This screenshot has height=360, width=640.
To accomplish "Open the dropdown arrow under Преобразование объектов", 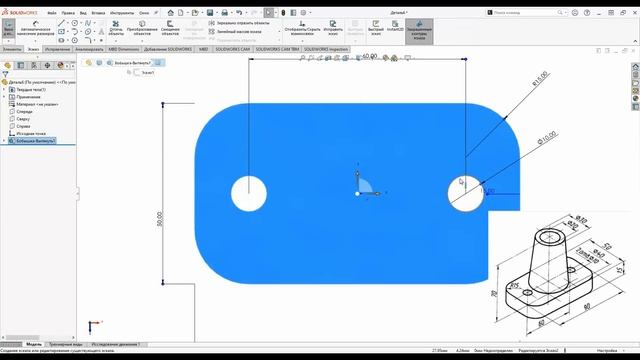I will click(142, 41).
